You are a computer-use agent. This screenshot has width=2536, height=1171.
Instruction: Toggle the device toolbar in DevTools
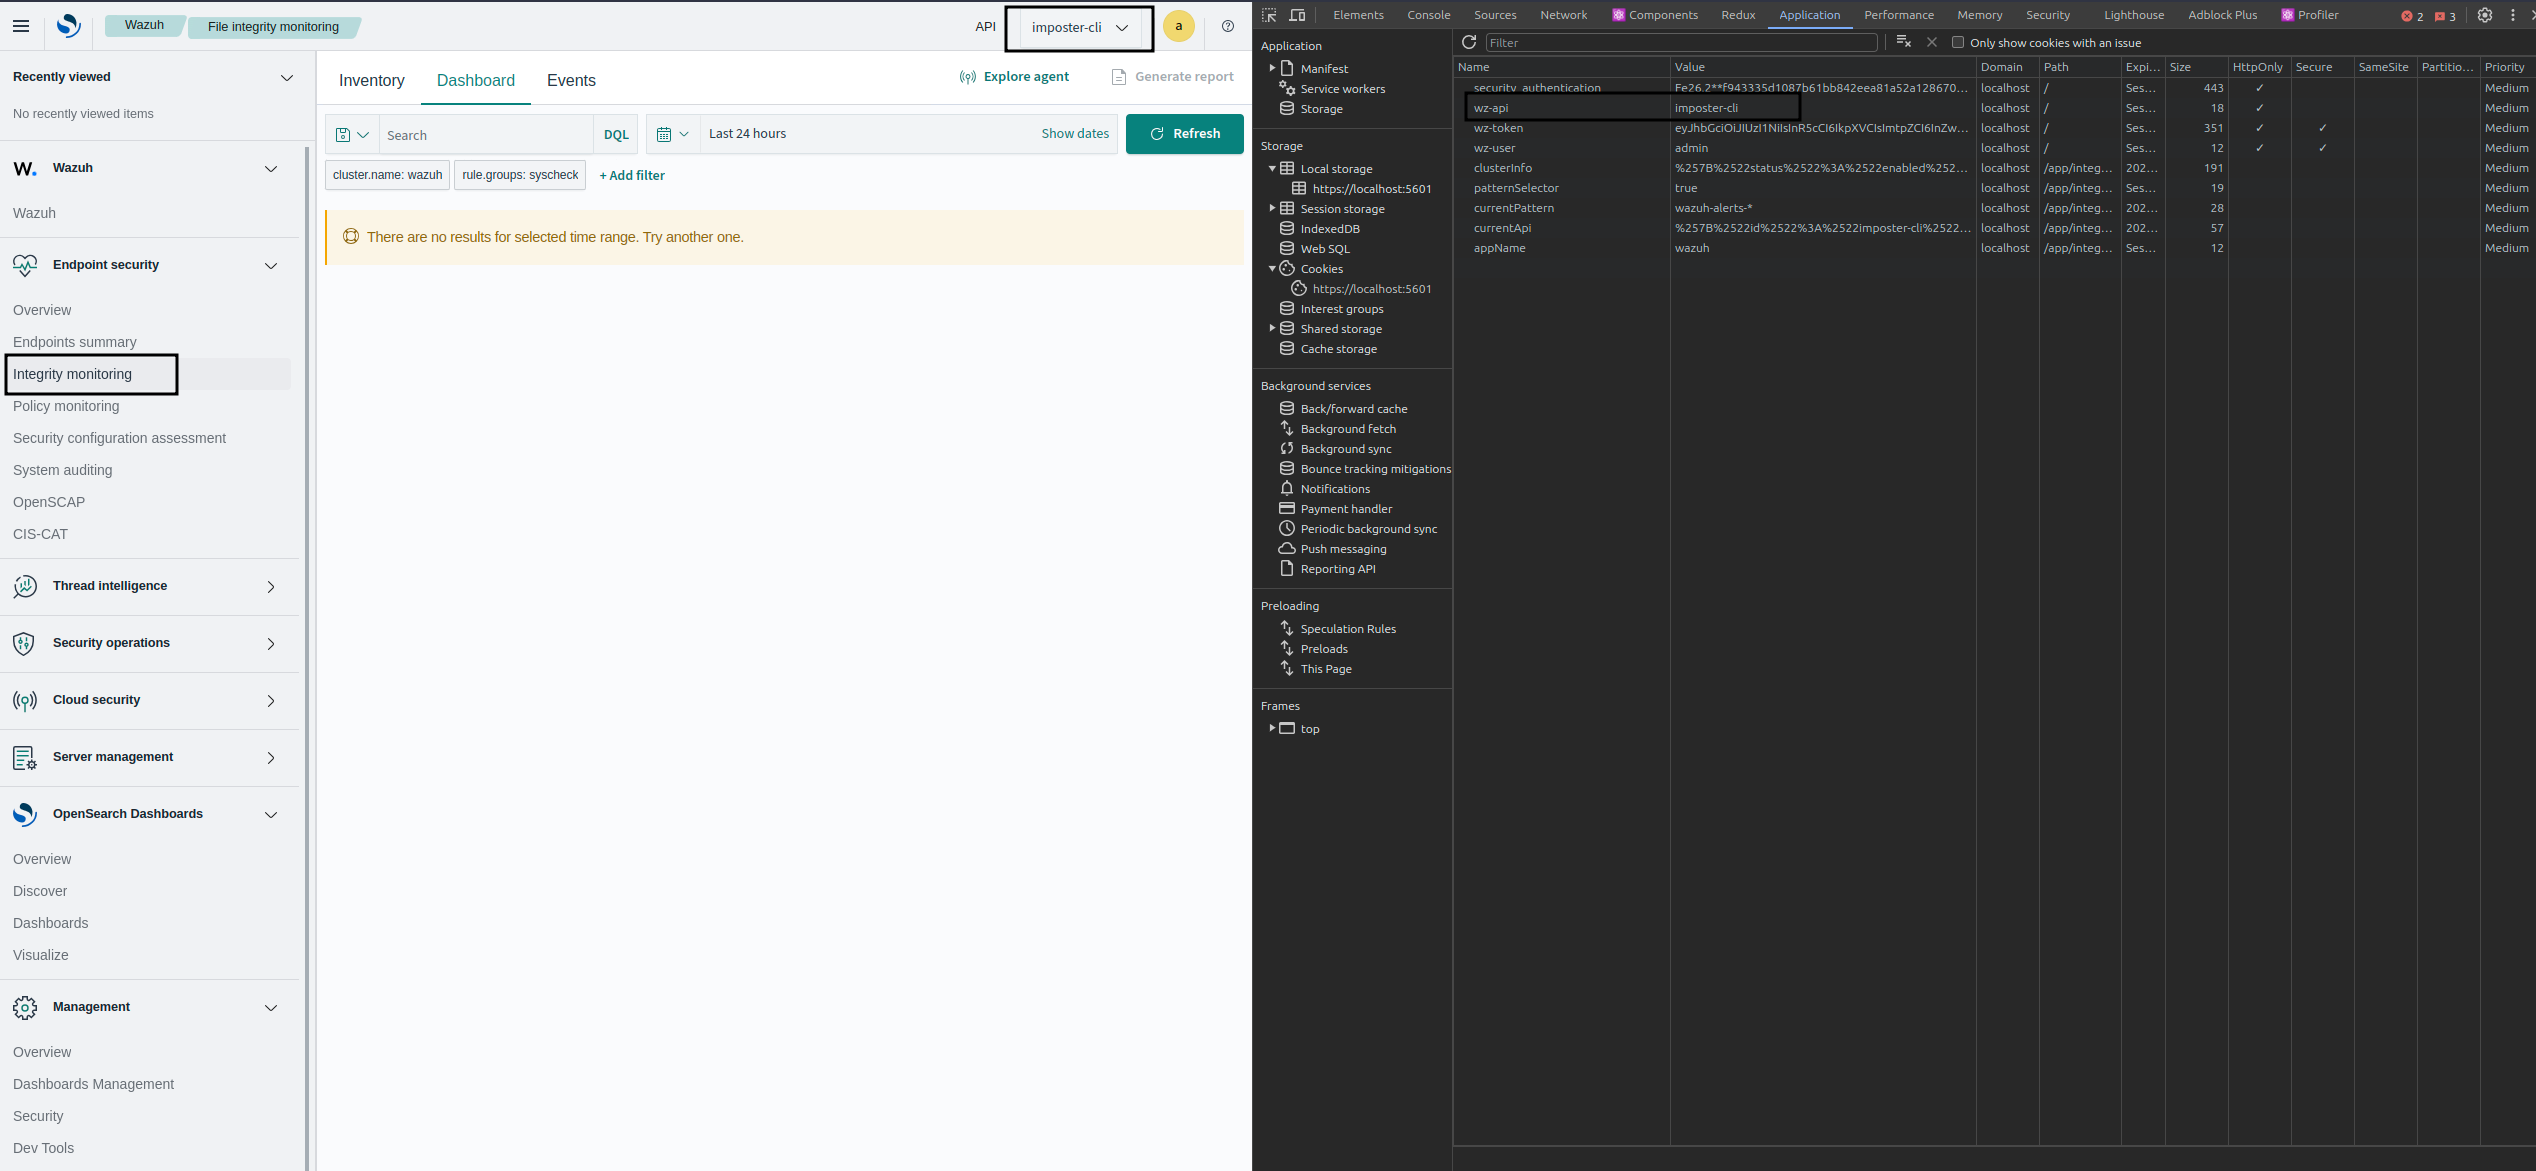pyautogui.click(x=1297, y=15)
